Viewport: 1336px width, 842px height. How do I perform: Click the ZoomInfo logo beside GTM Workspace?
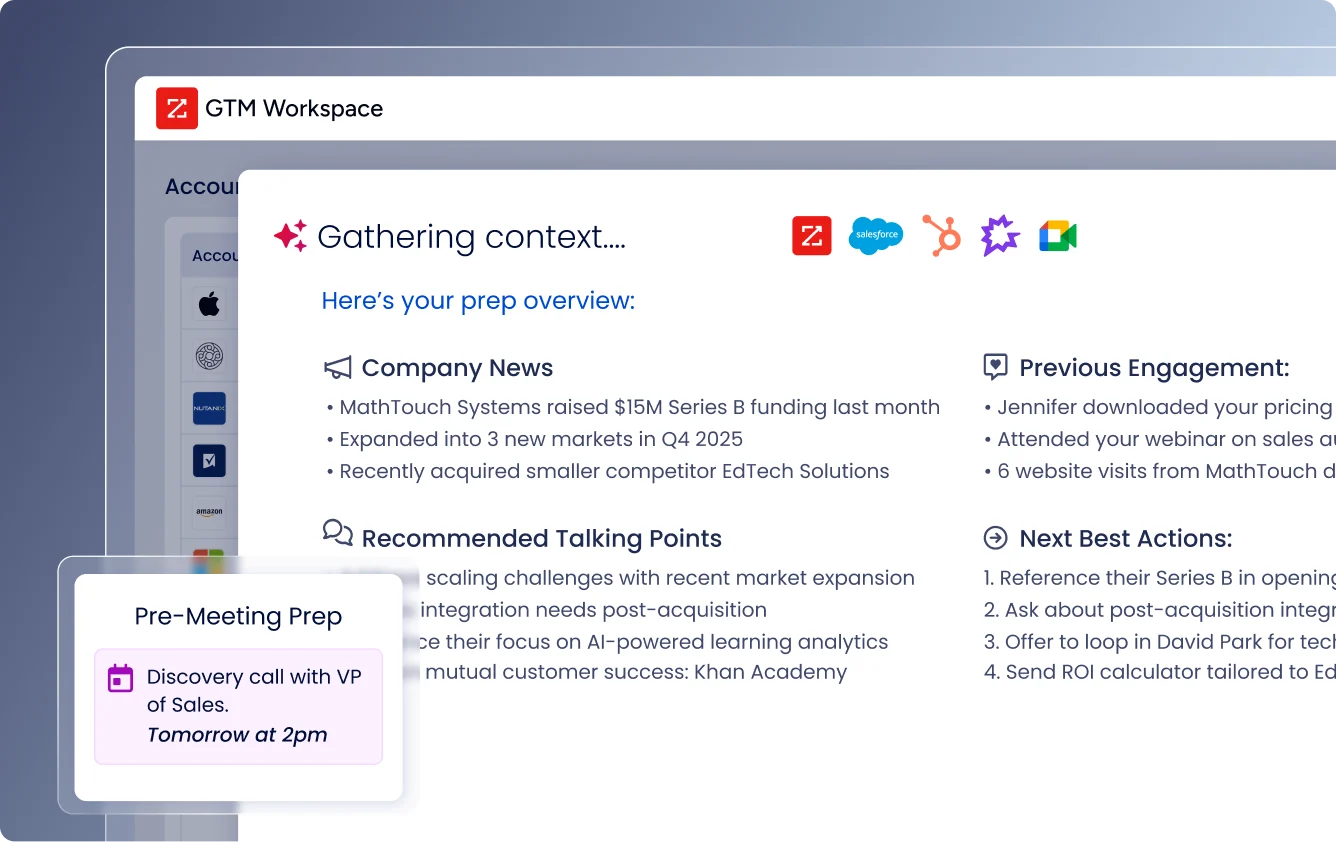177,108
